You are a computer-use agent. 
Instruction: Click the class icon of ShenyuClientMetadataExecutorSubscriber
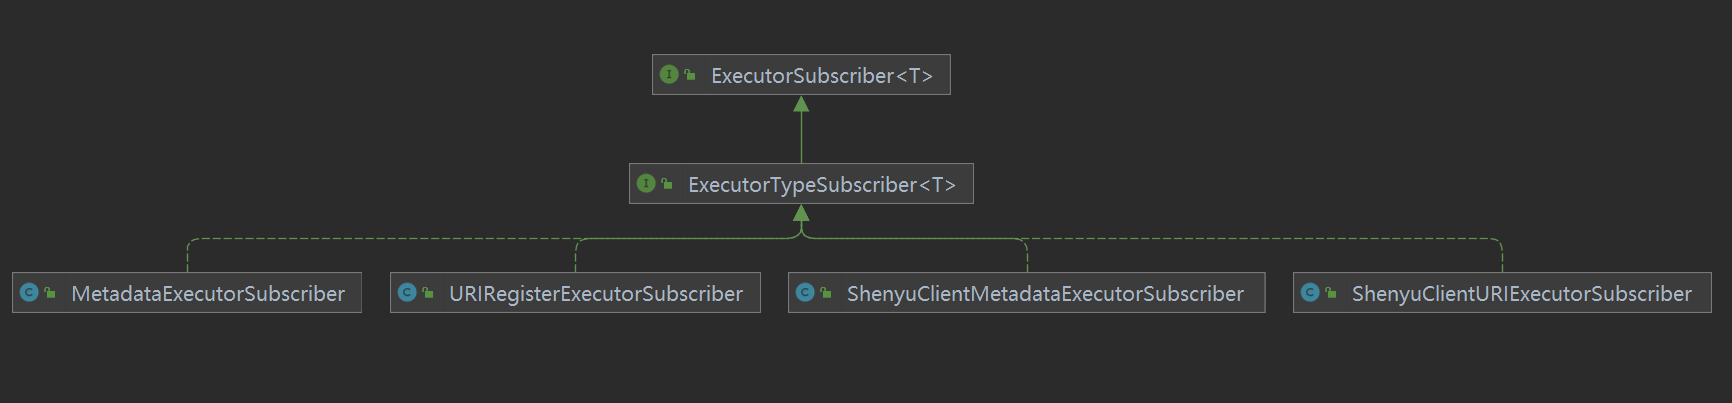[x=805, y=292]
